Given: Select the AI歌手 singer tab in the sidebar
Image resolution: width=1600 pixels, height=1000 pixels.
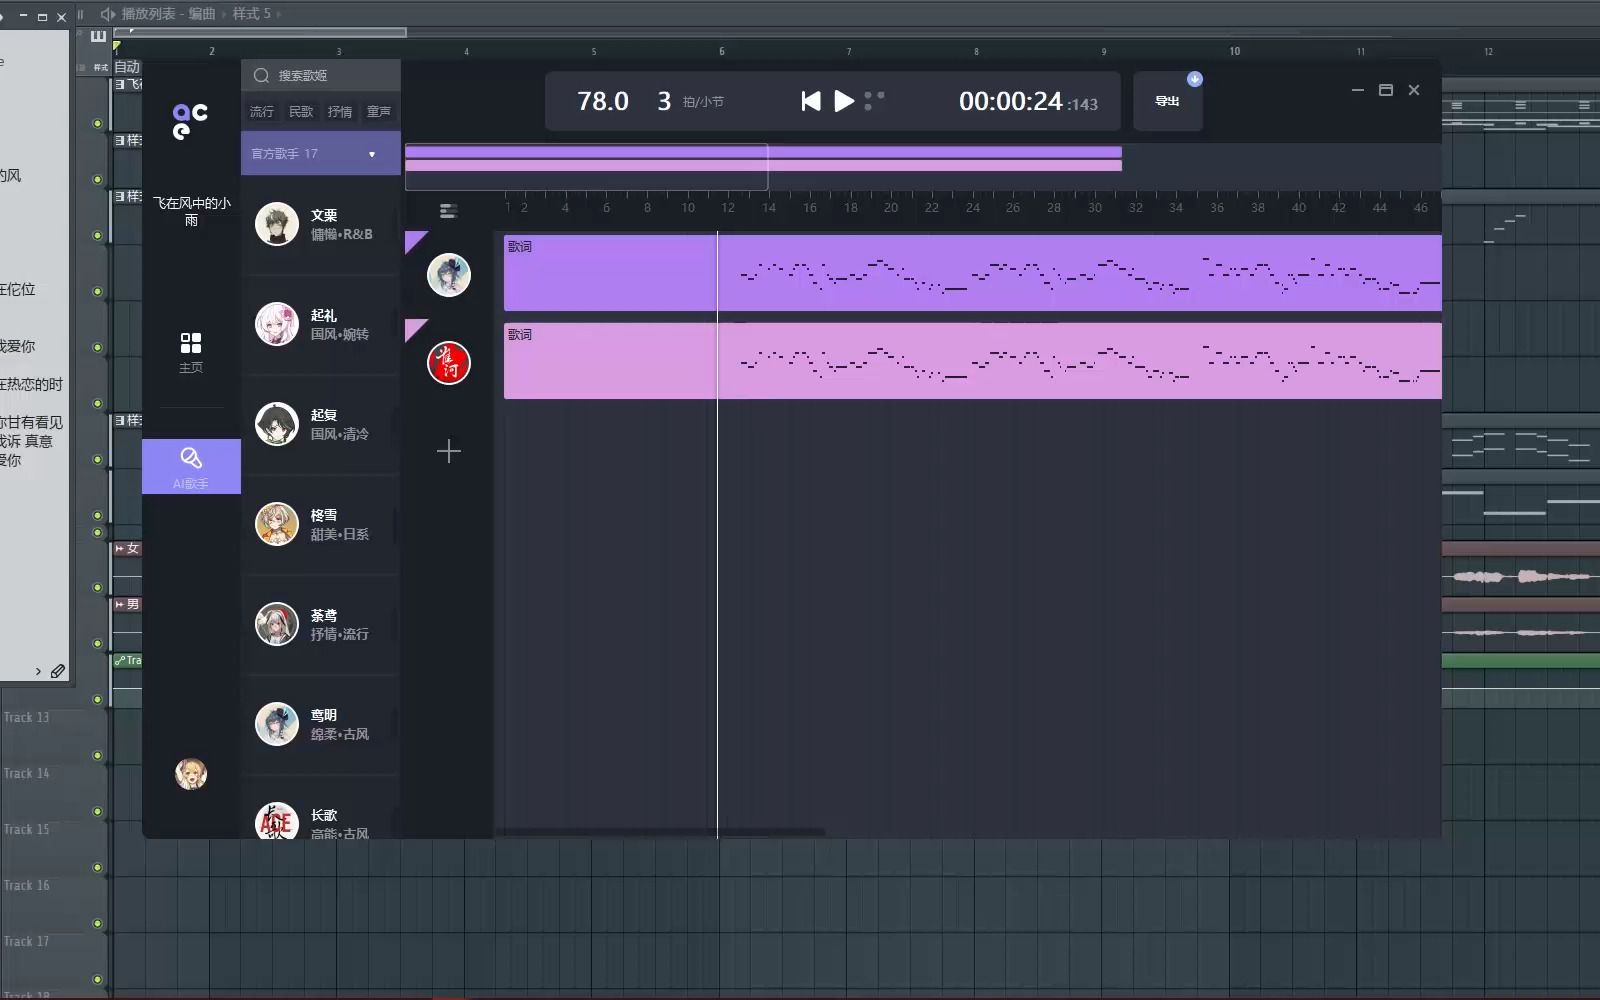Looking at the screenshot, I should coord(191,466).
